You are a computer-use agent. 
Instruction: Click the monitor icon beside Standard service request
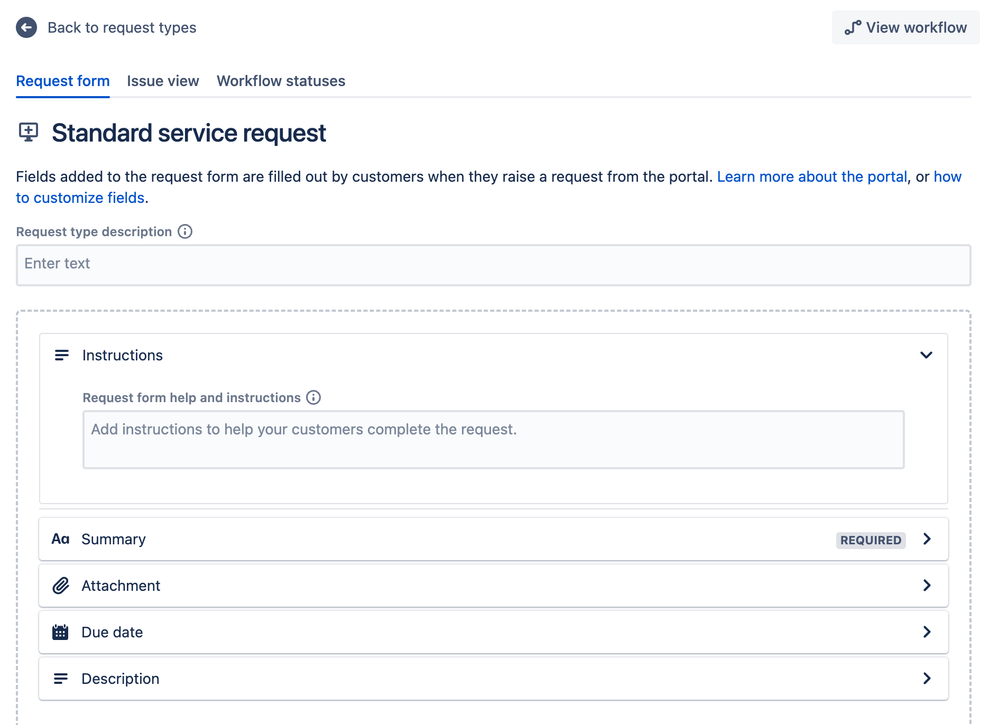(28, 133)
